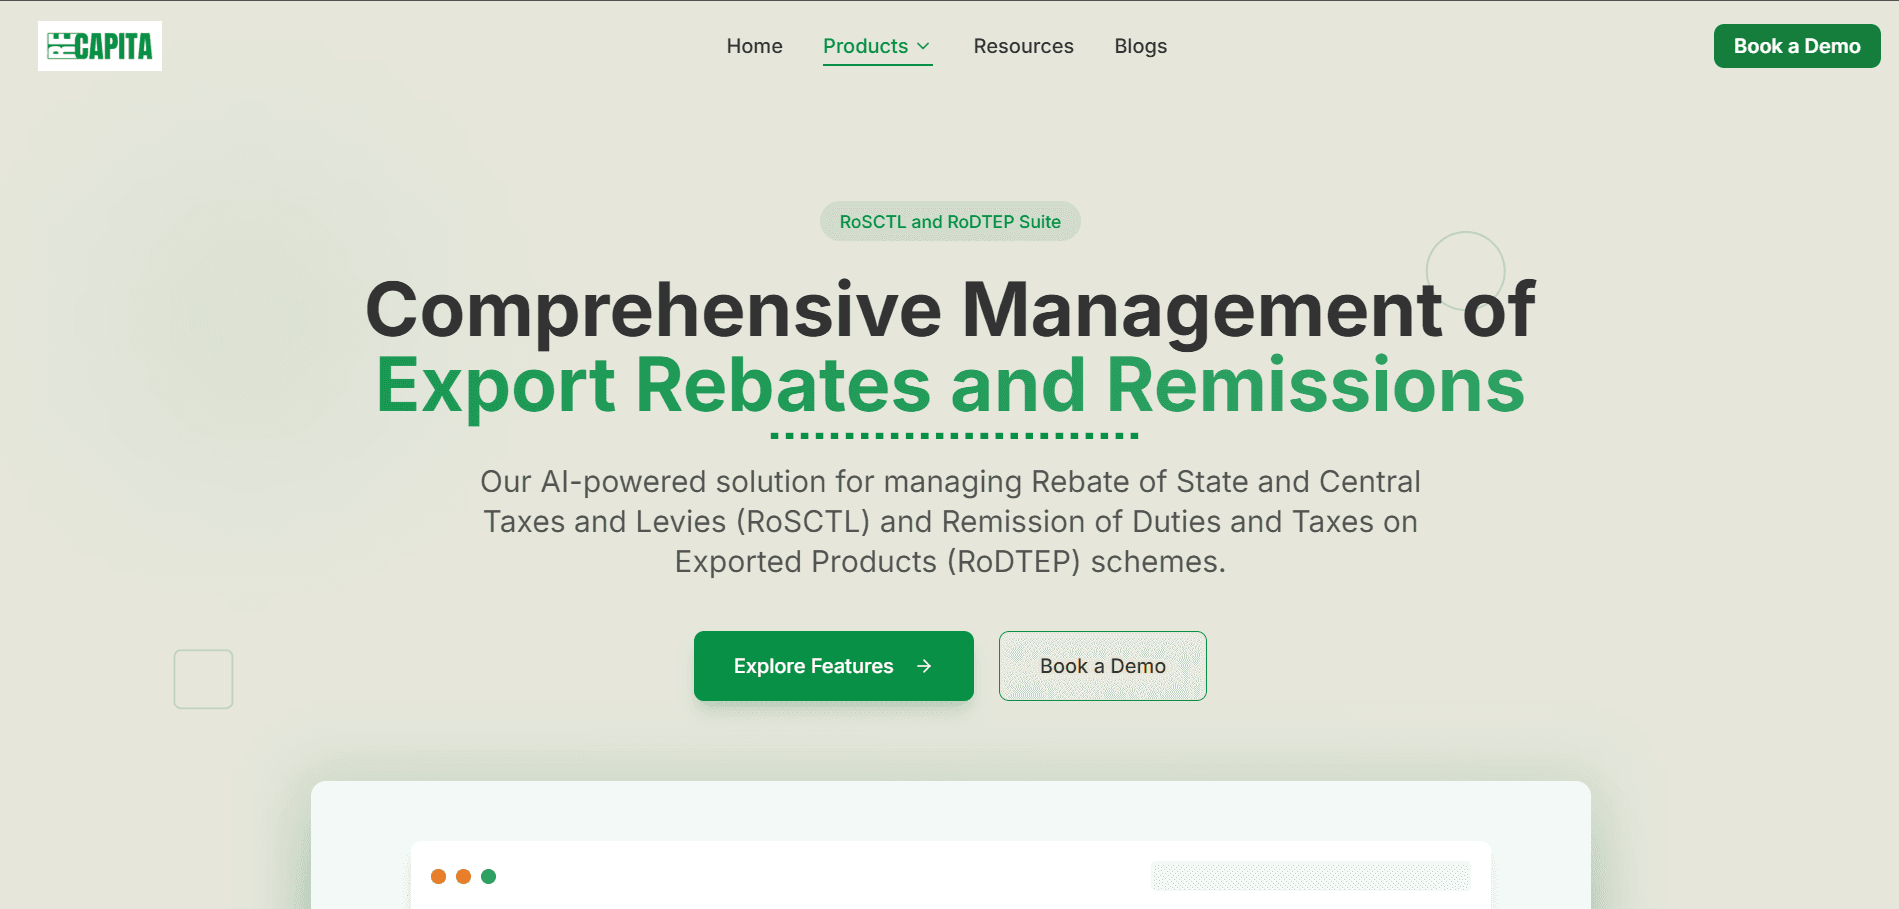Click the RoSCTL and RoDTEP Suite badge
The height and width of the screenshot is (909, 1899).
[x=950, y=221]
